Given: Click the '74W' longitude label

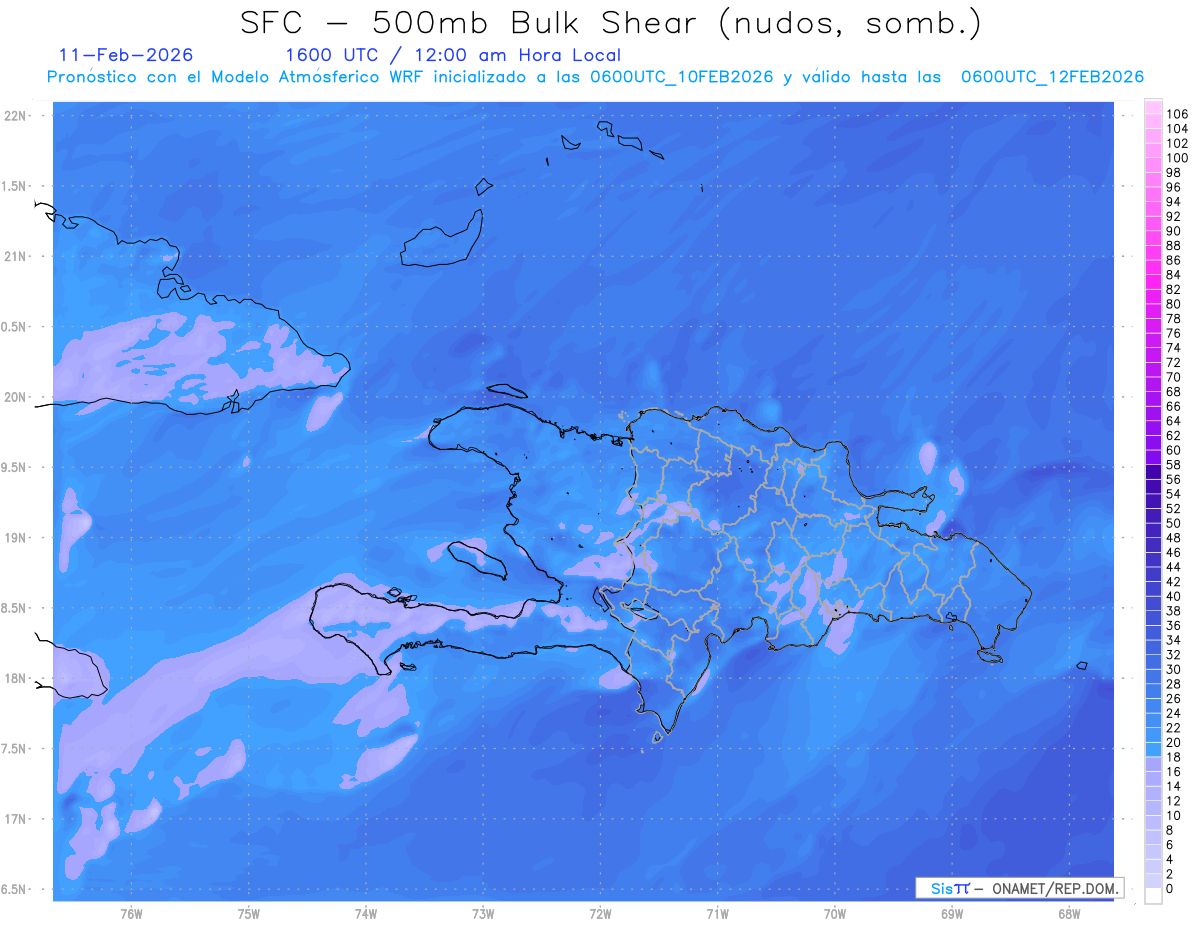Looking at the screenshot, I should pos(366,913).
